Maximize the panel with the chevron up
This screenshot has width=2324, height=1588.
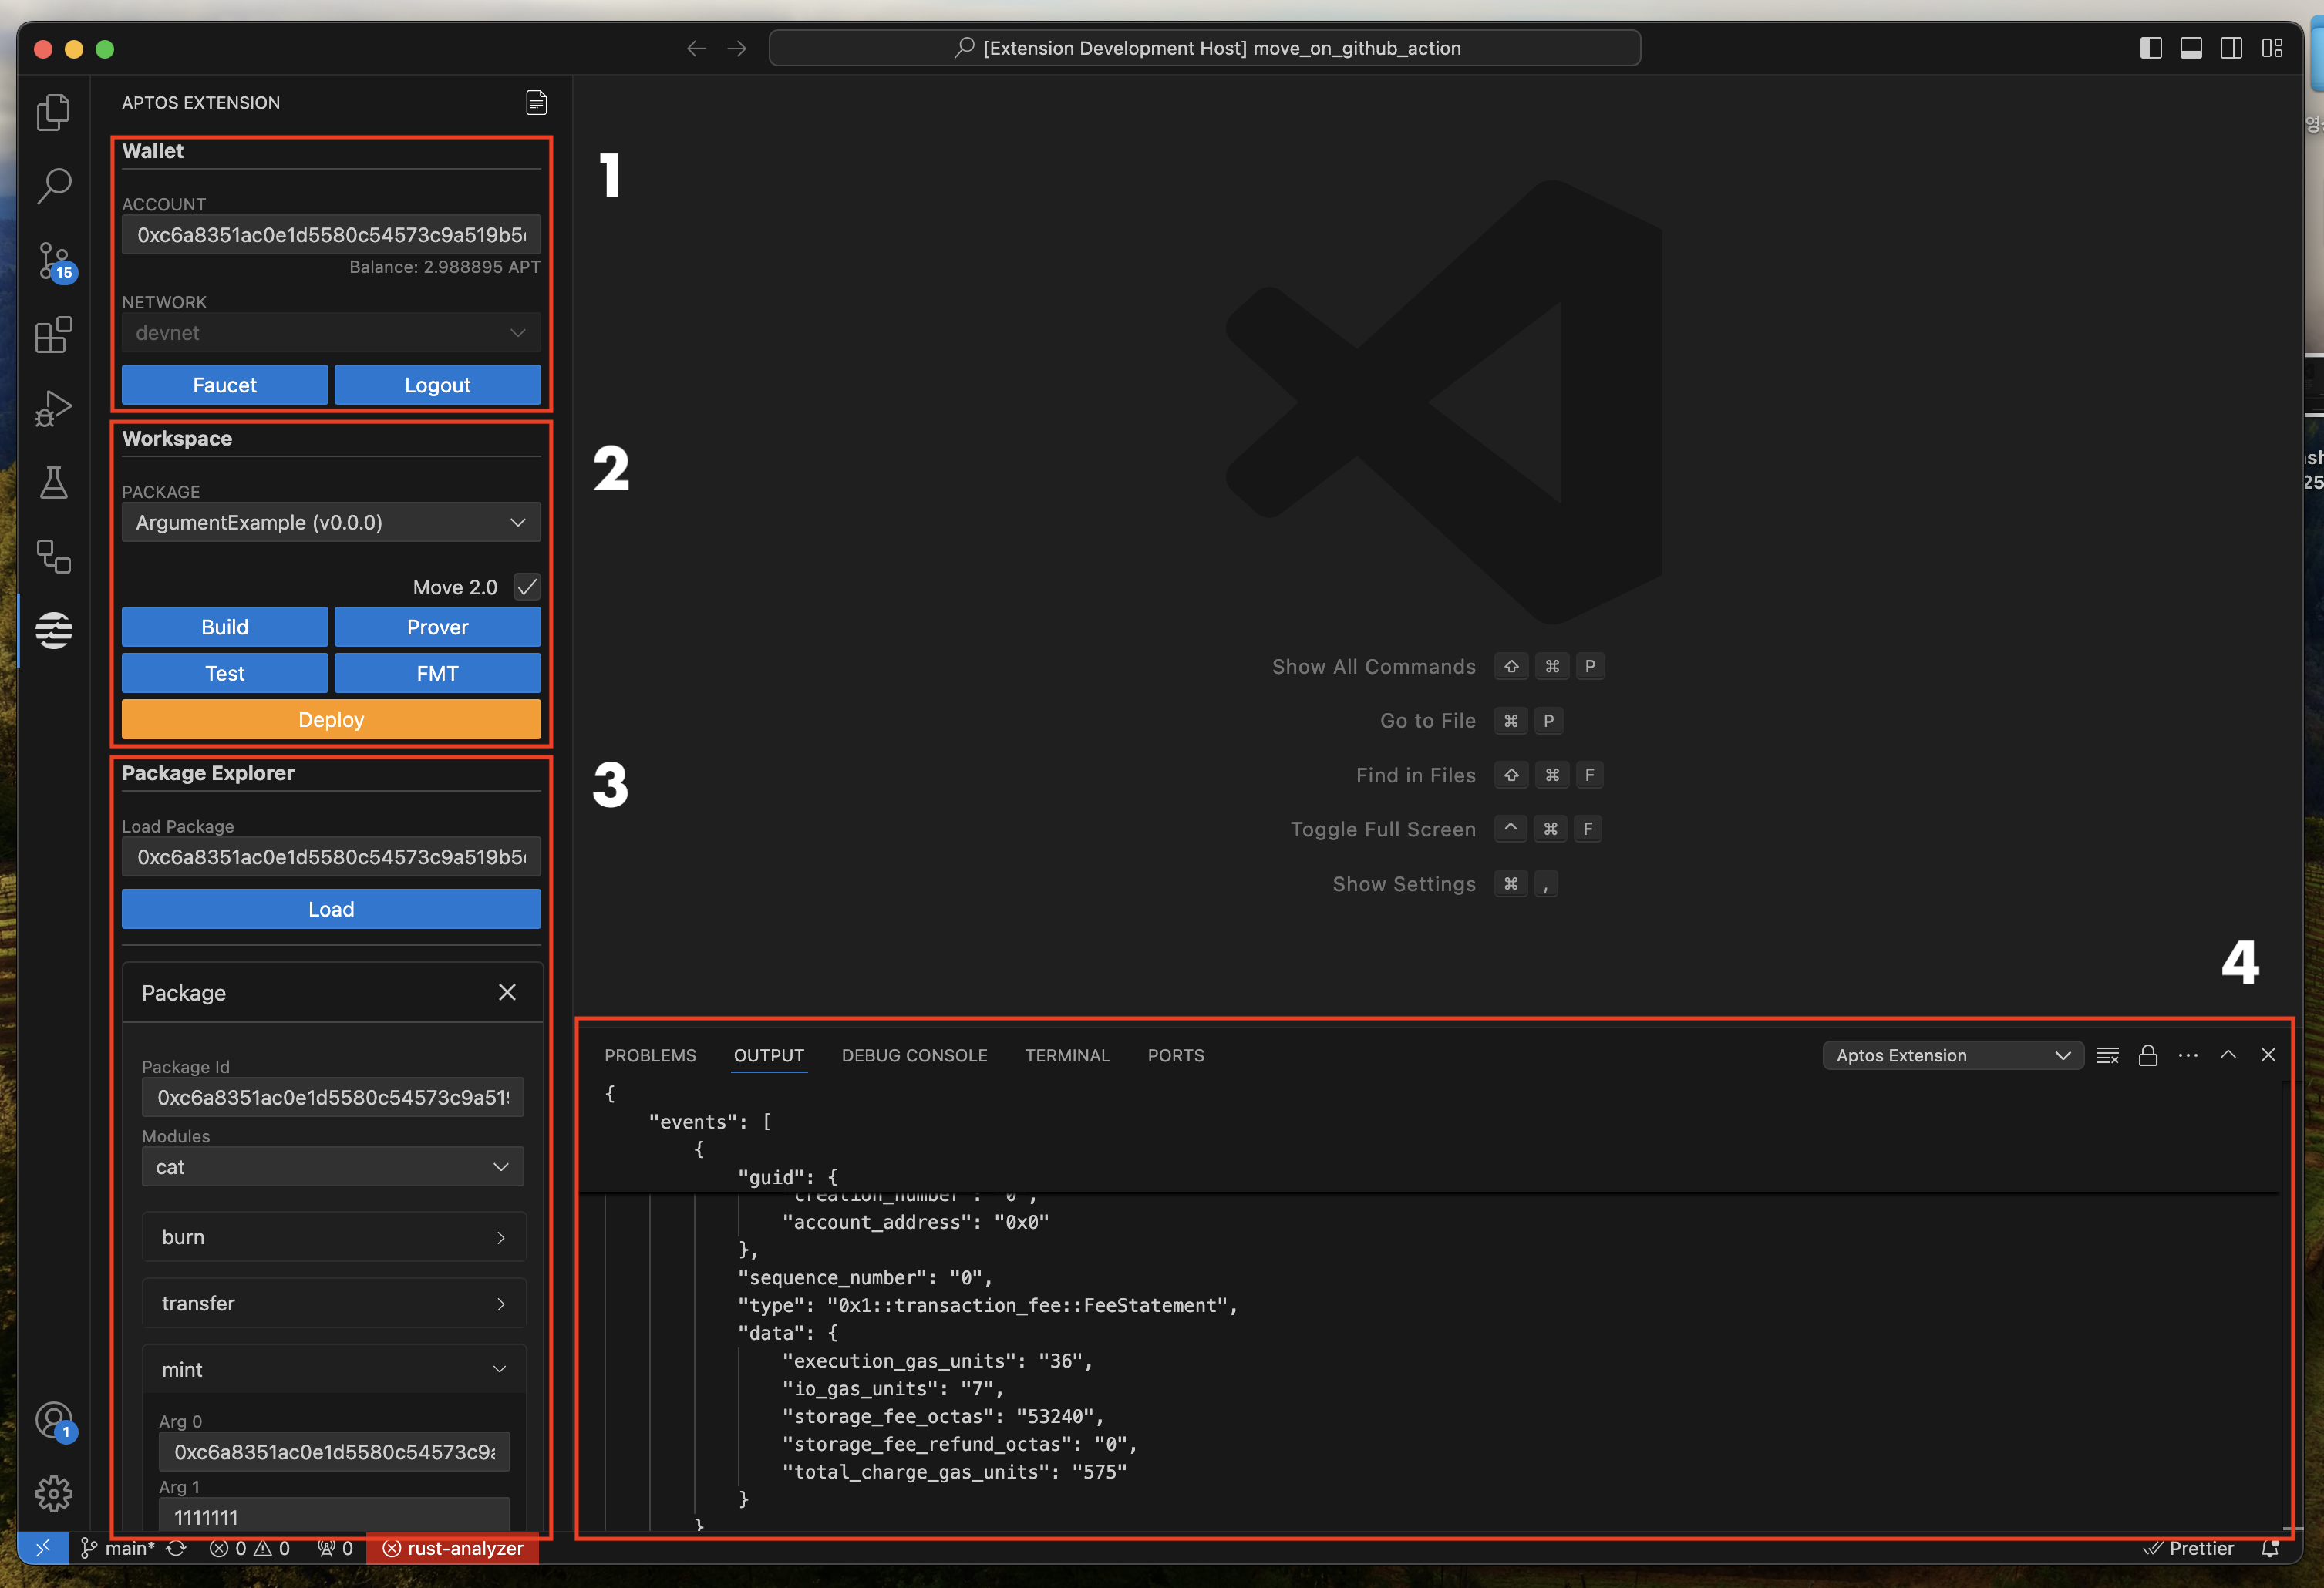click(2228, 1055)
